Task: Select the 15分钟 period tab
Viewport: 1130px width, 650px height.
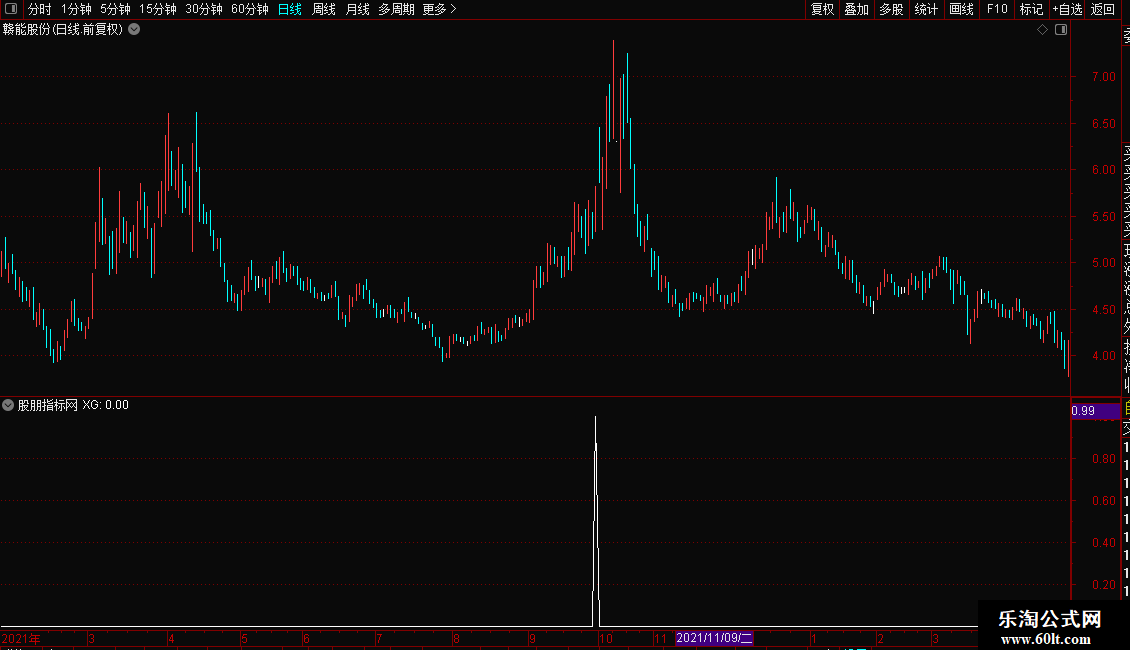Action: 158,9
